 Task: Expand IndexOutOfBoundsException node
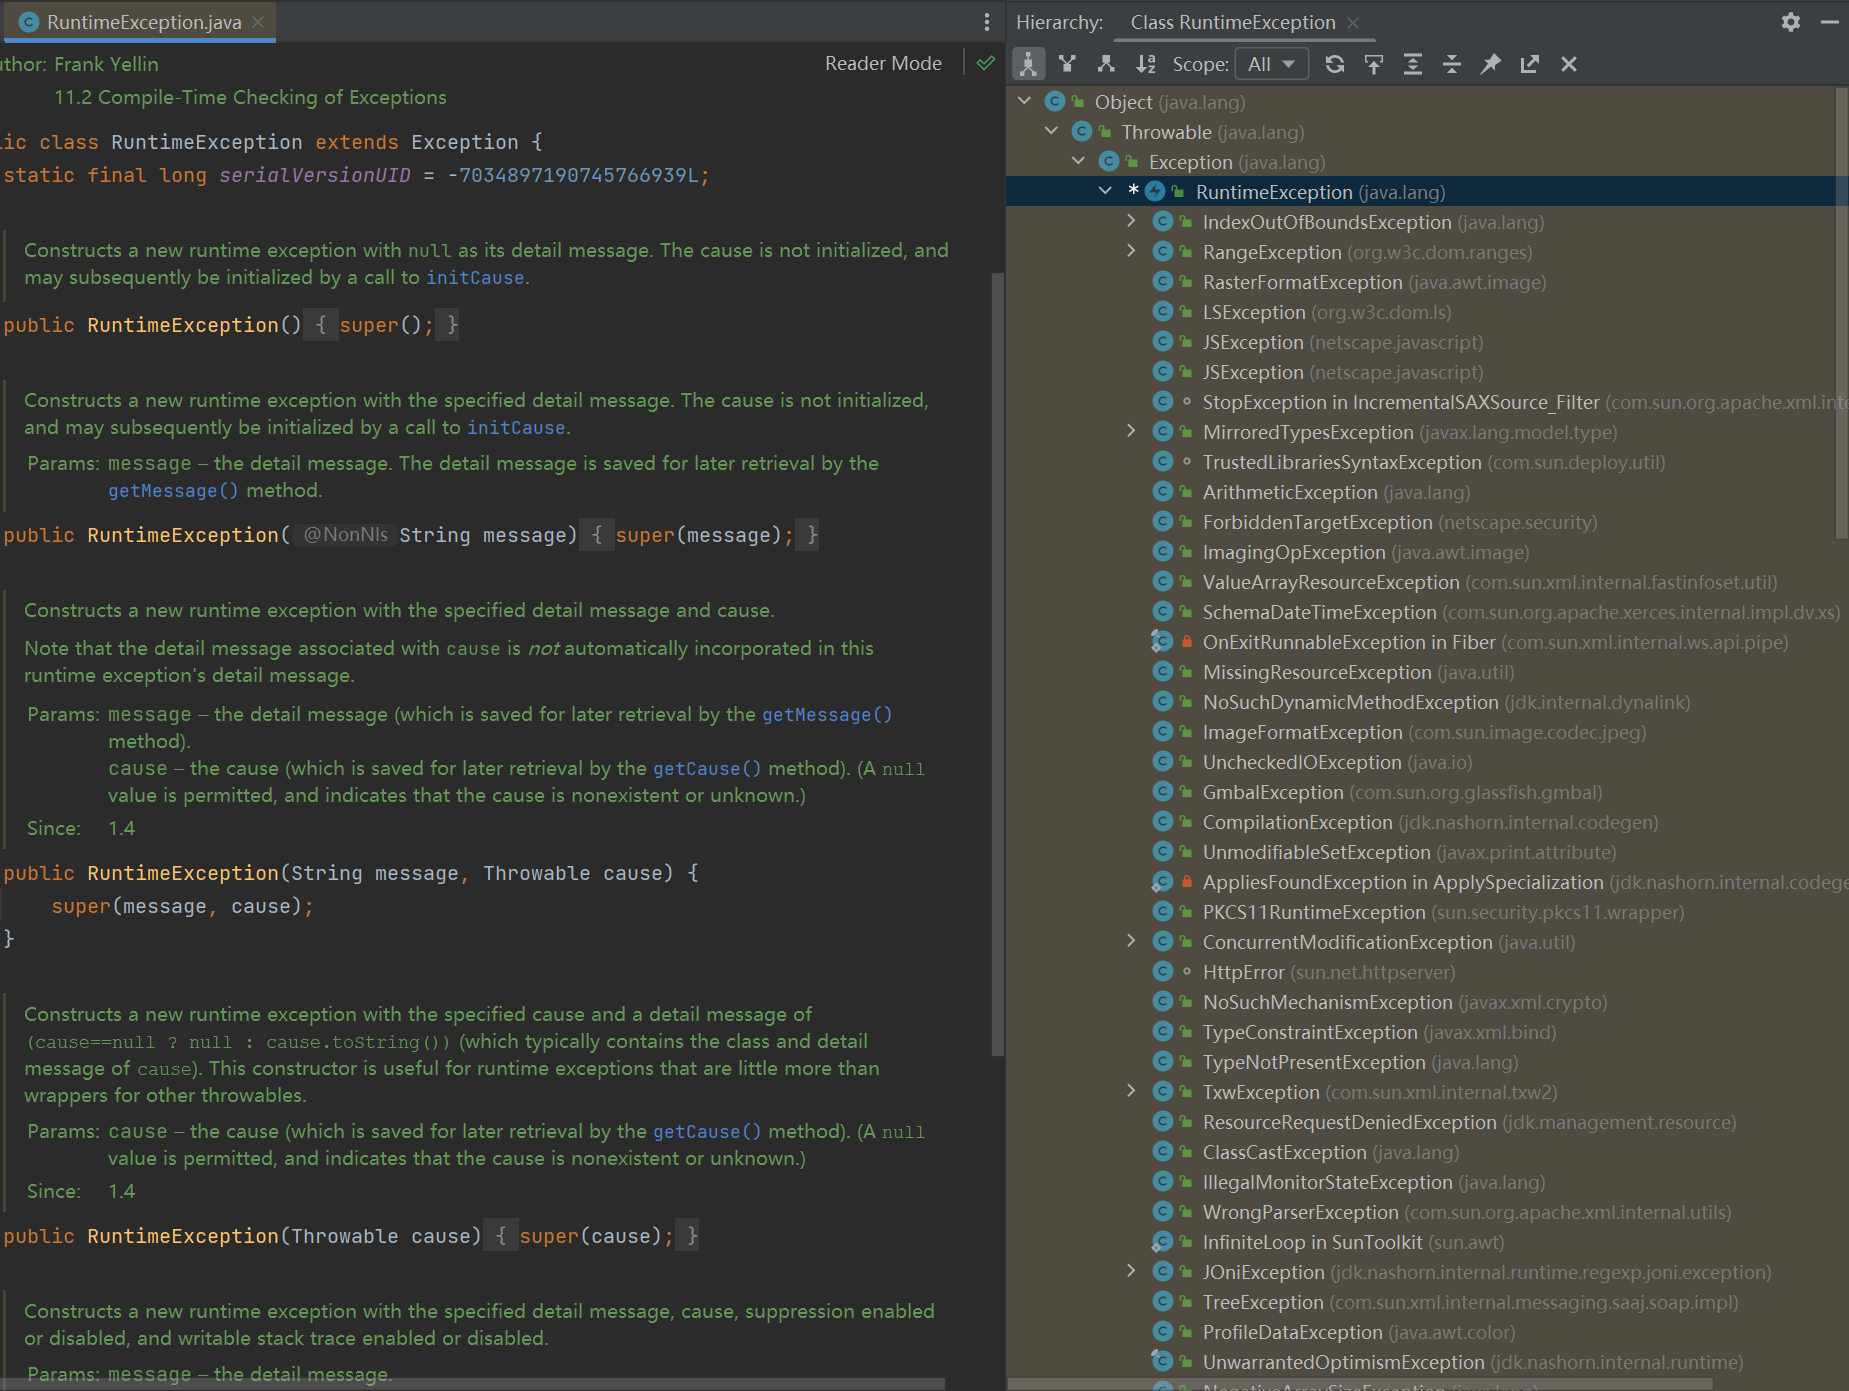[x=1131, y=221]
